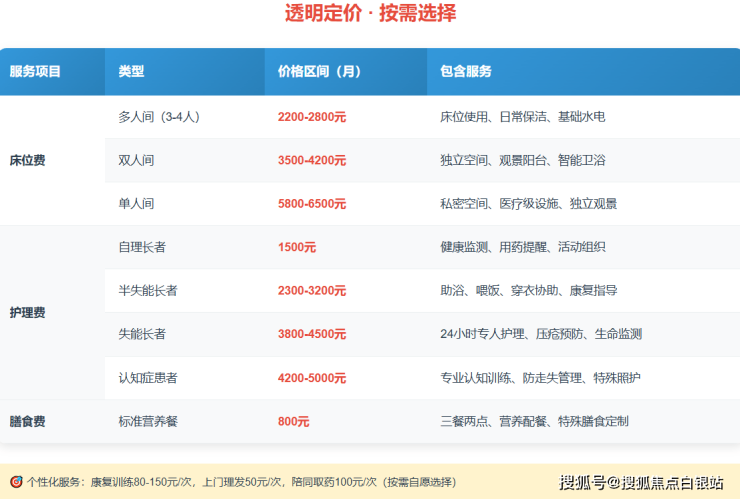Select the 类型 column header
The image size is (740, 499).
(x=131, y=72)
